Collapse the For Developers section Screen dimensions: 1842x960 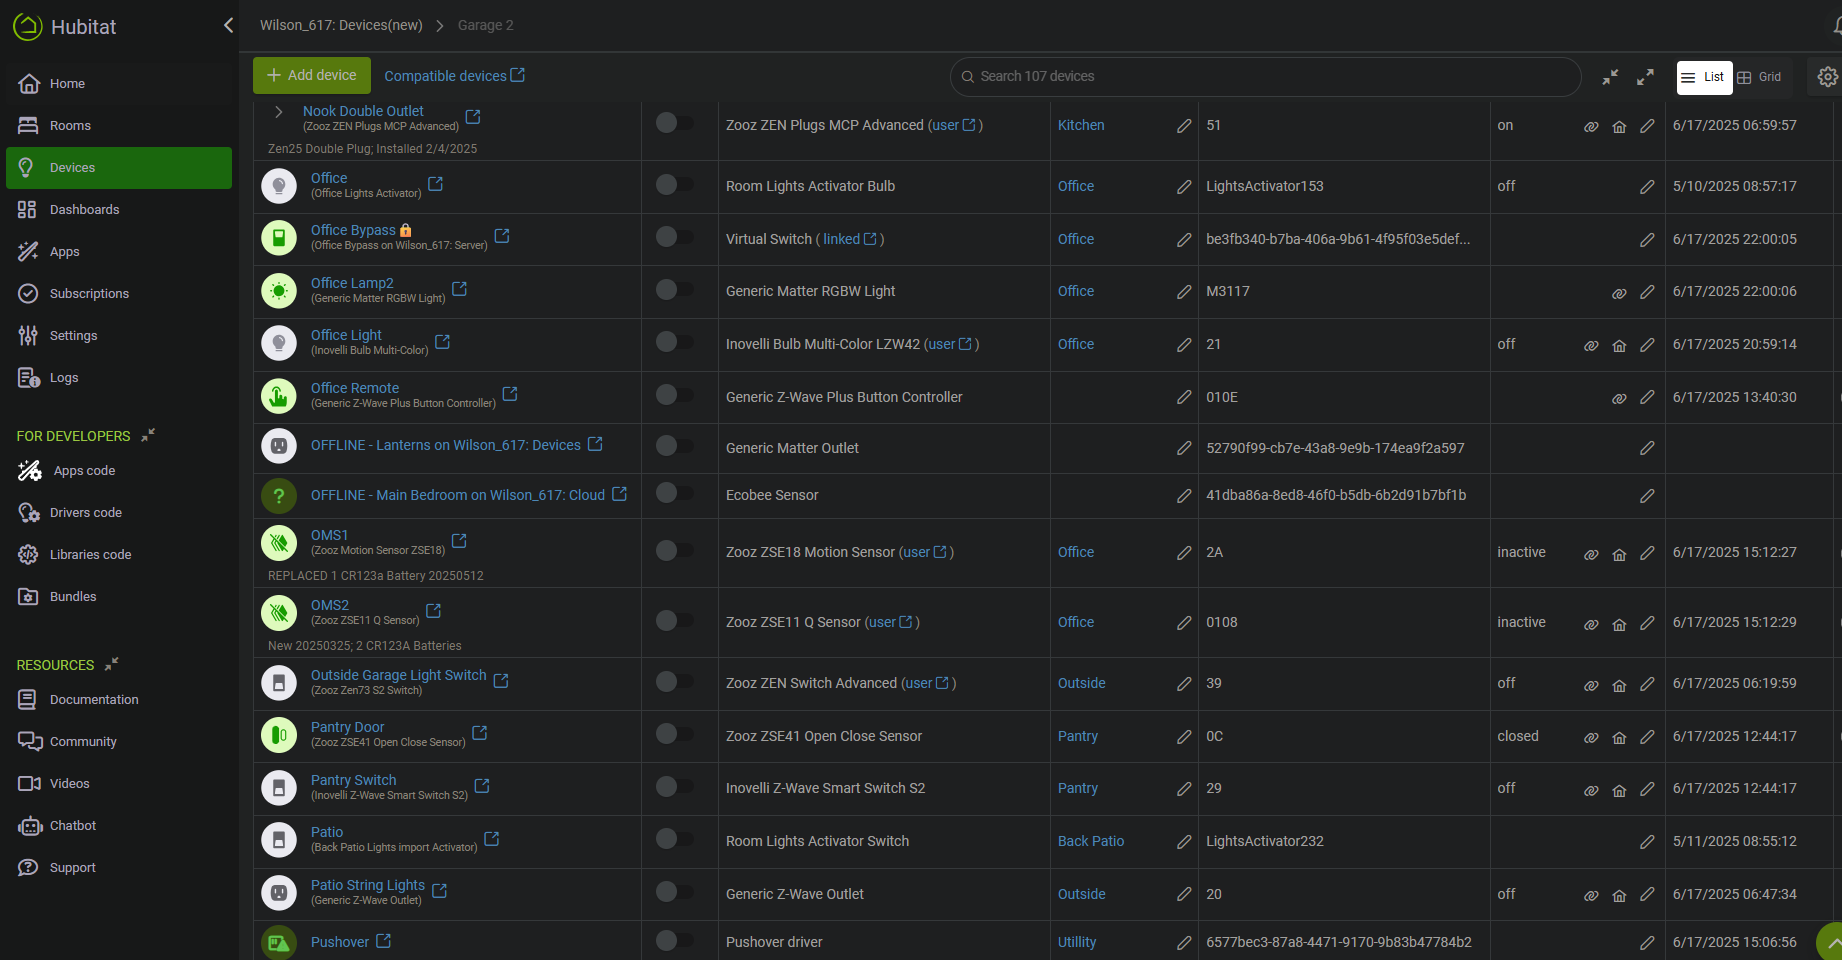pyautogui.click(x=148, y=435)
